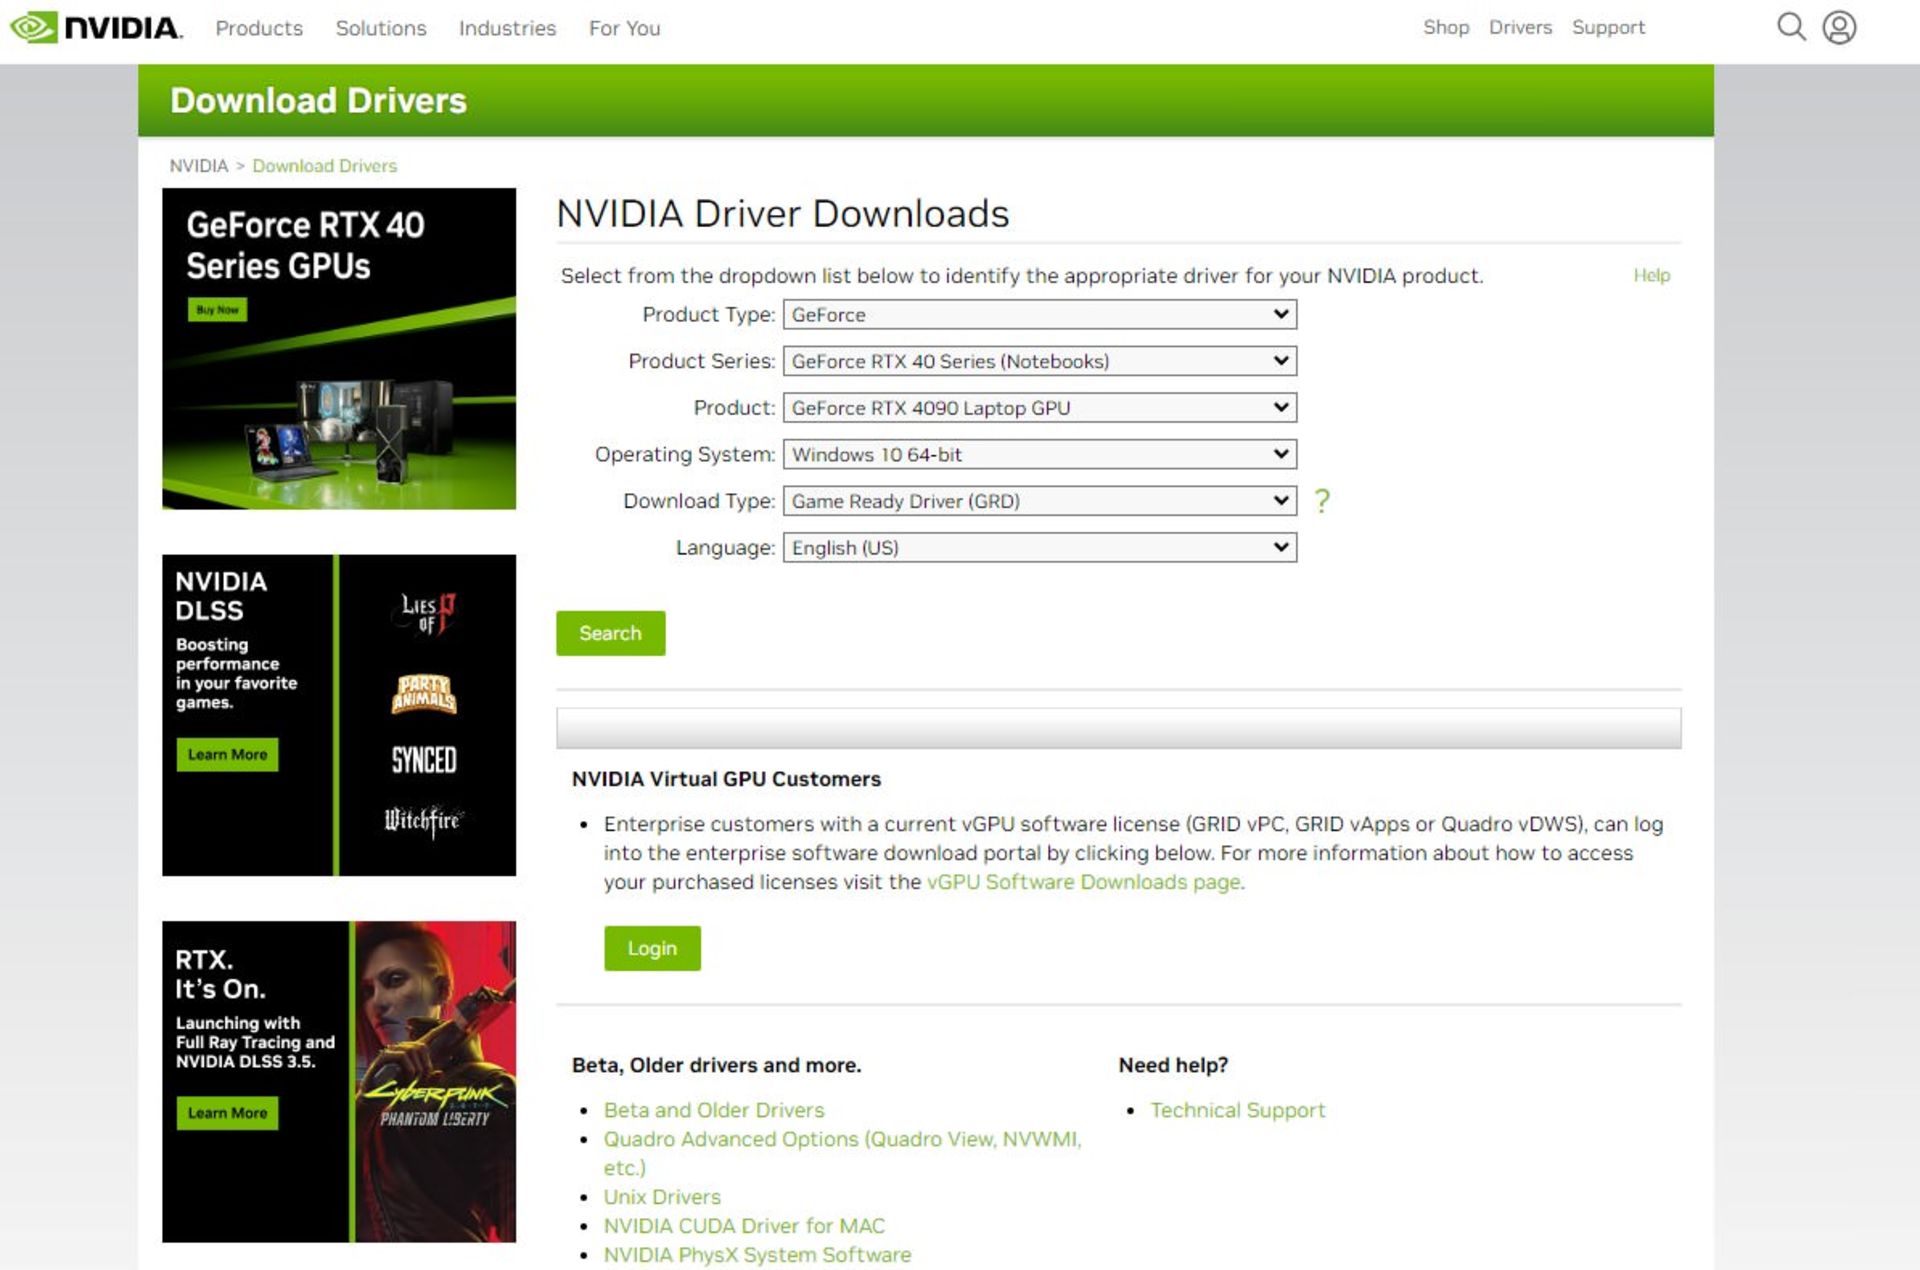
Task: Click the 'Need help?' heading
Action: point(1173,1065)
